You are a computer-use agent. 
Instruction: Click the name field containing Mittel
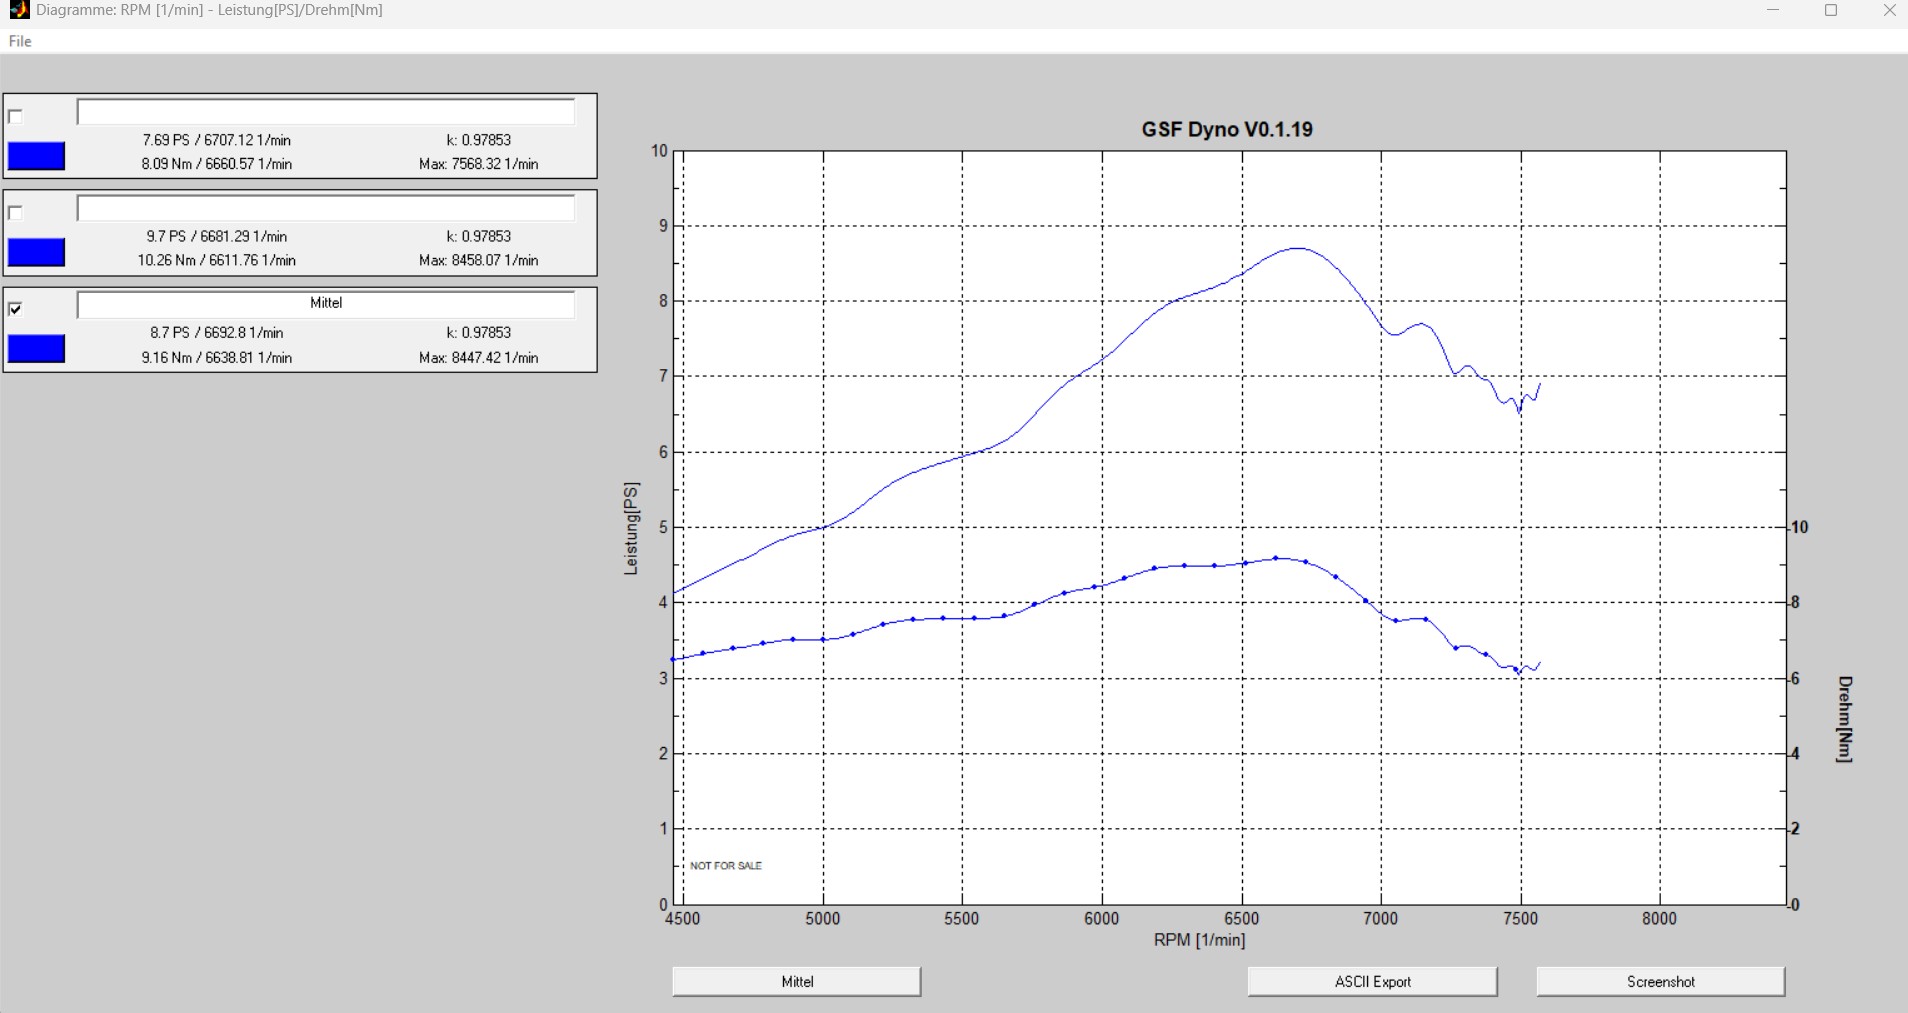click(x=326, y=304)
